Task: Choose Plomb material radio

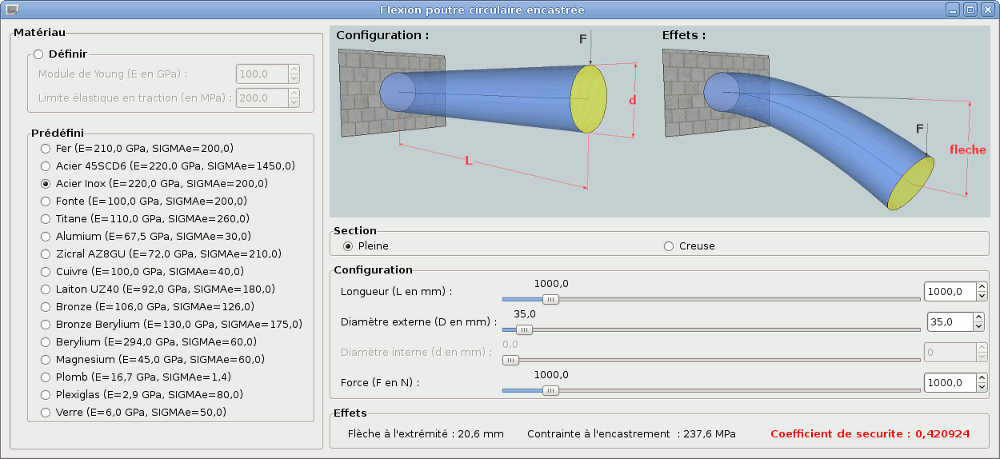Action: tap(45, 376)
